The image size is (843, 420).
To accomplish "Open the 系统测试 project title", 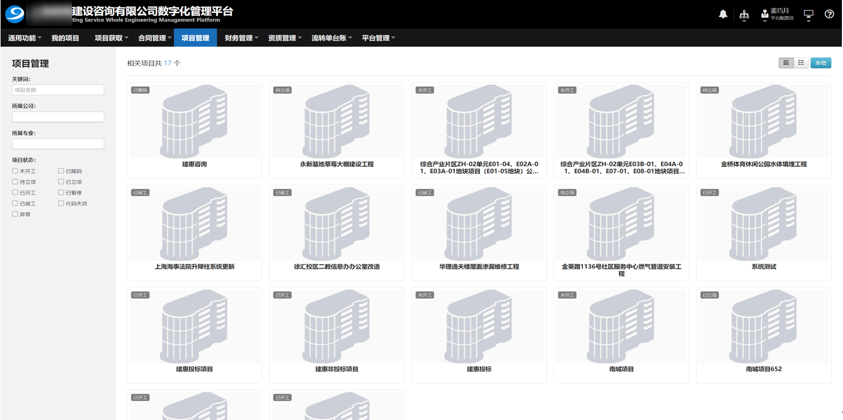I will [x=764, y=267].
